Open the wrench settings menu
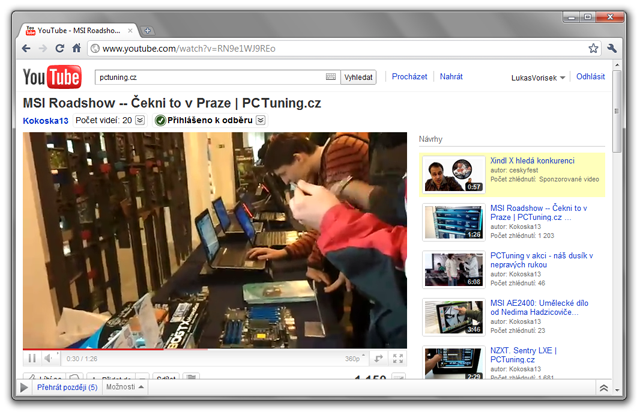640x420 pixels. point(611,49)
